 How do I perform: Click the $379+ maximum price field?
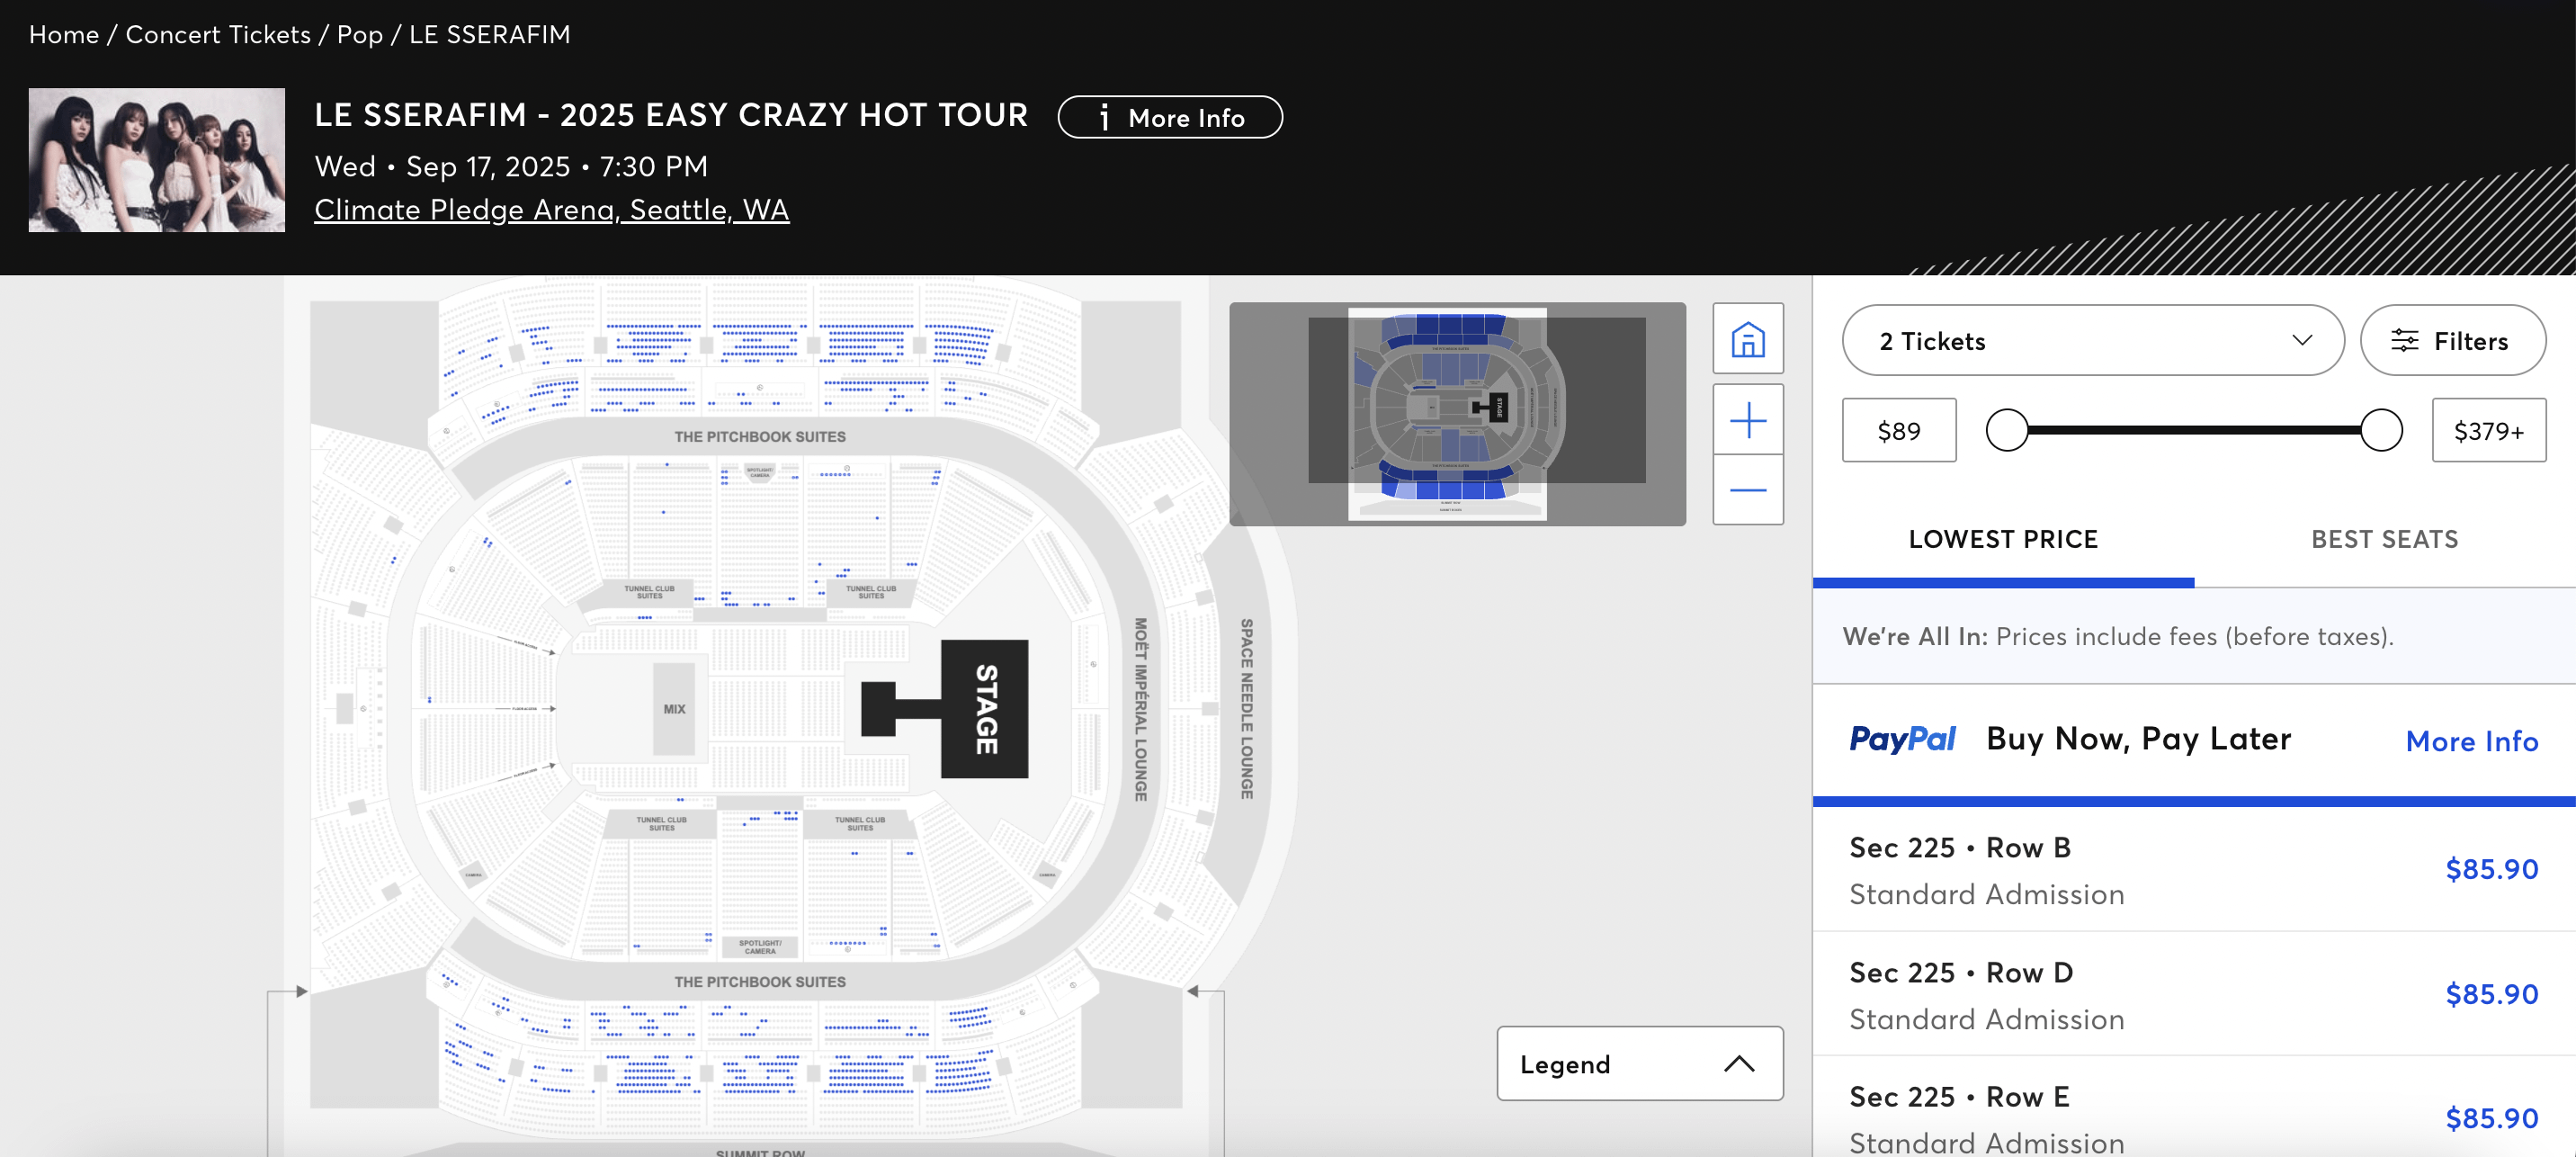click(2488, 431)
